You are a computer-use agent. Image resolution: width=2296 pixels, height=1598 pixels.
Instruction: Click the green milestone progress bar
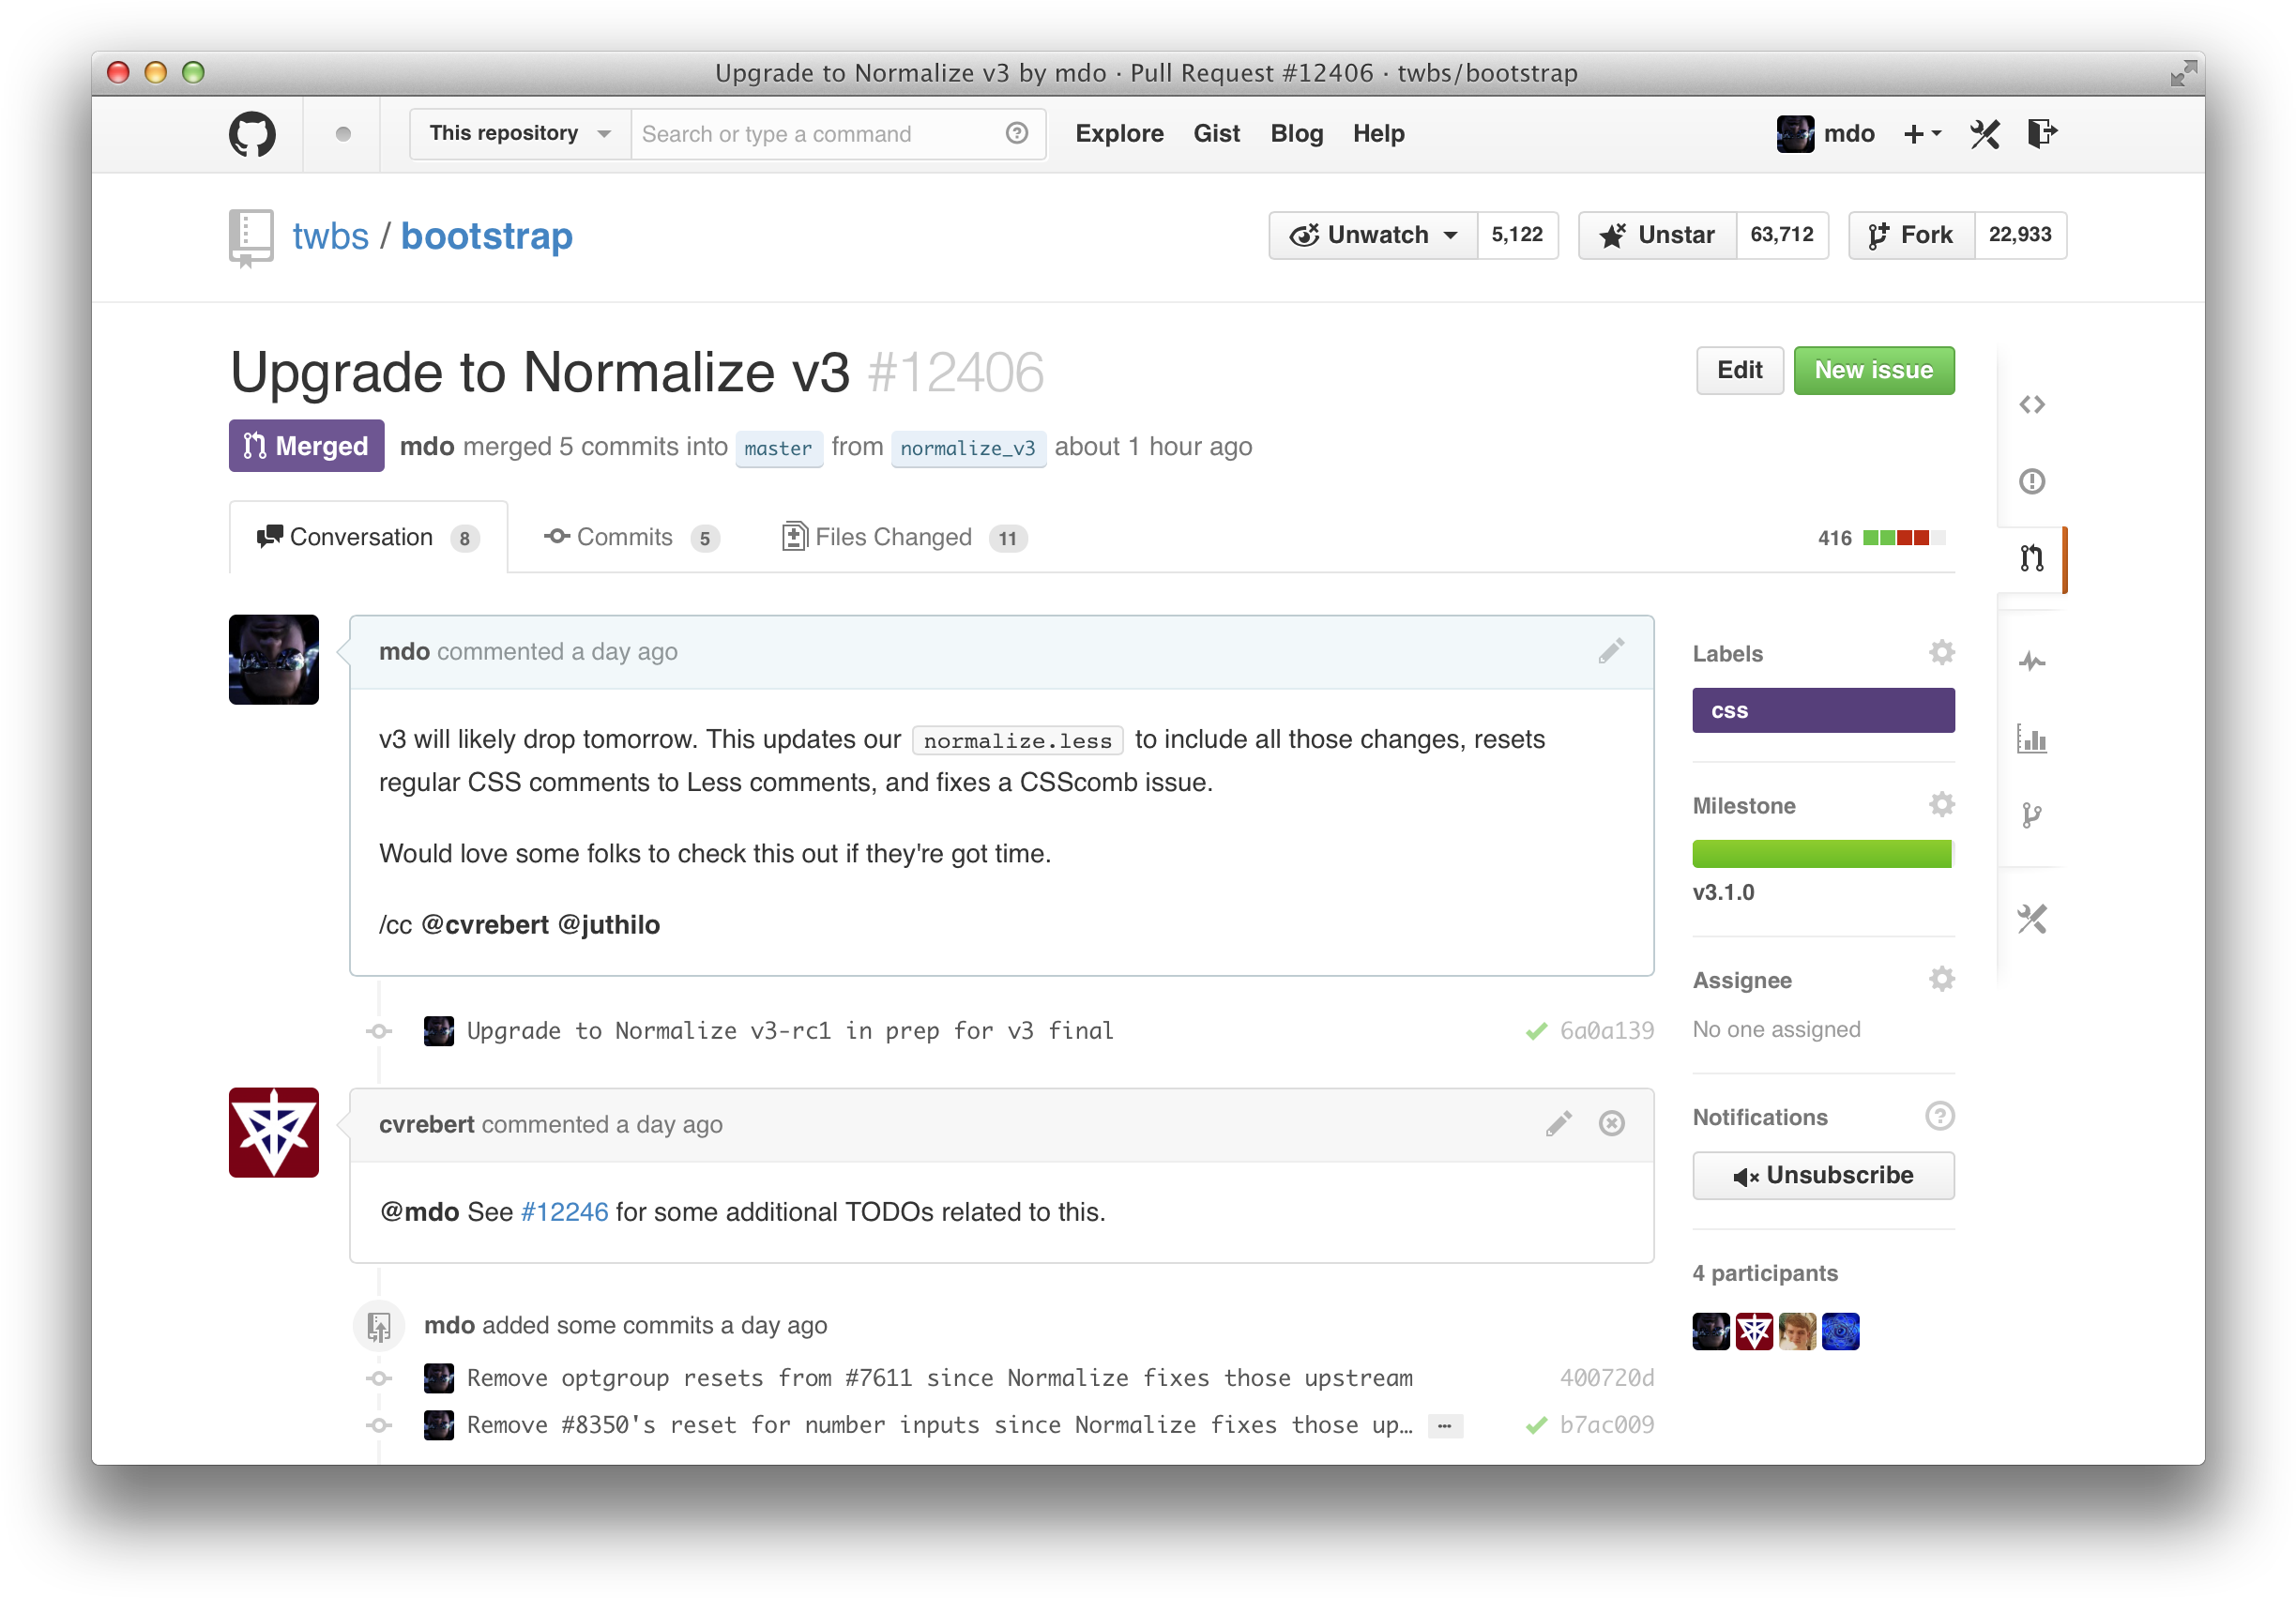(x=1822, y=853)
